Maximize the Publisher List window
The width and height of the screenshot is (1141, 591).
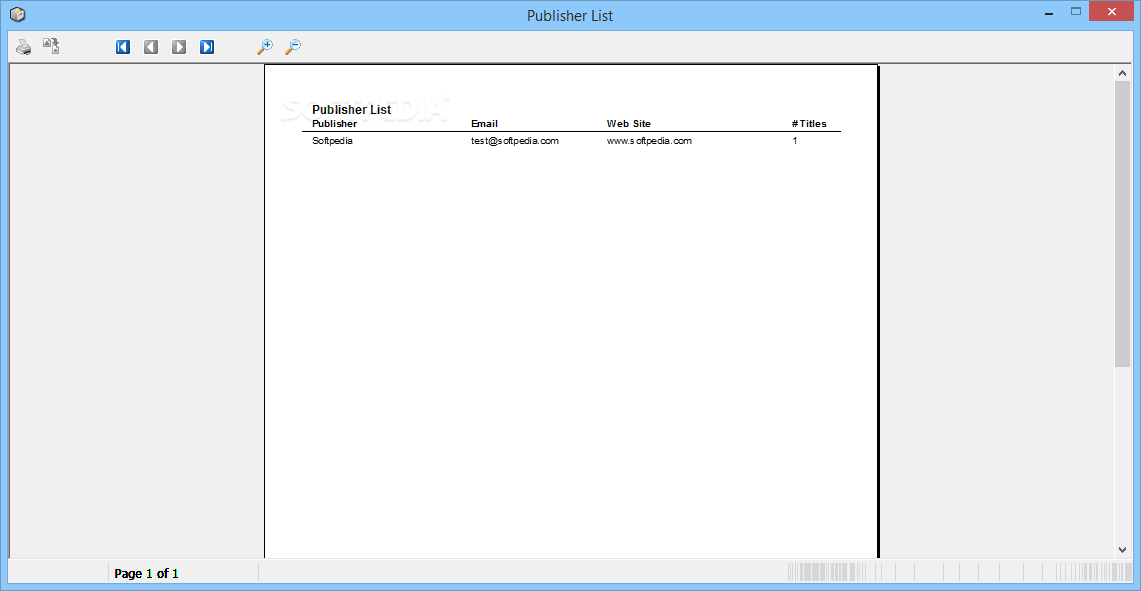(1076, 12)
